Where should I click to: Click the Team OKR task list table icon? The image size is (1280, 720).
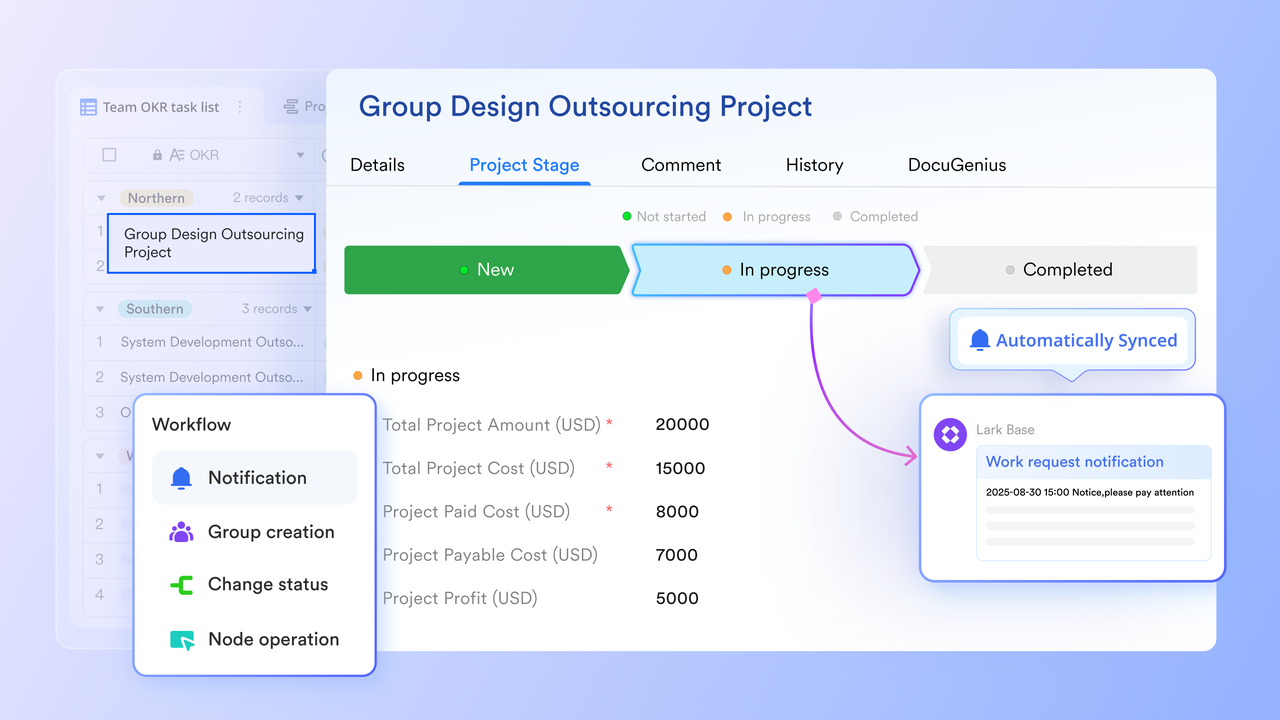click(x=88, y=107)
